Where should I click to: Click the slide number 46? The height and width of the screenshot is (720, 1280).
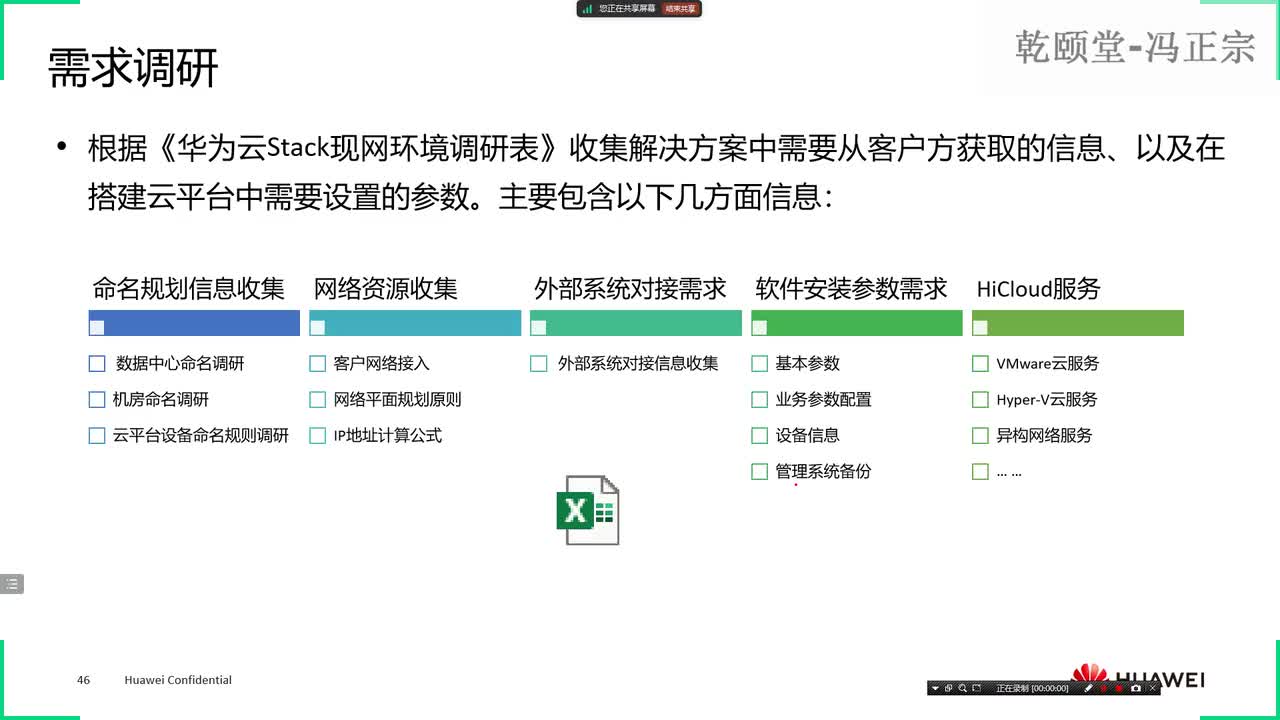point(83,680)
